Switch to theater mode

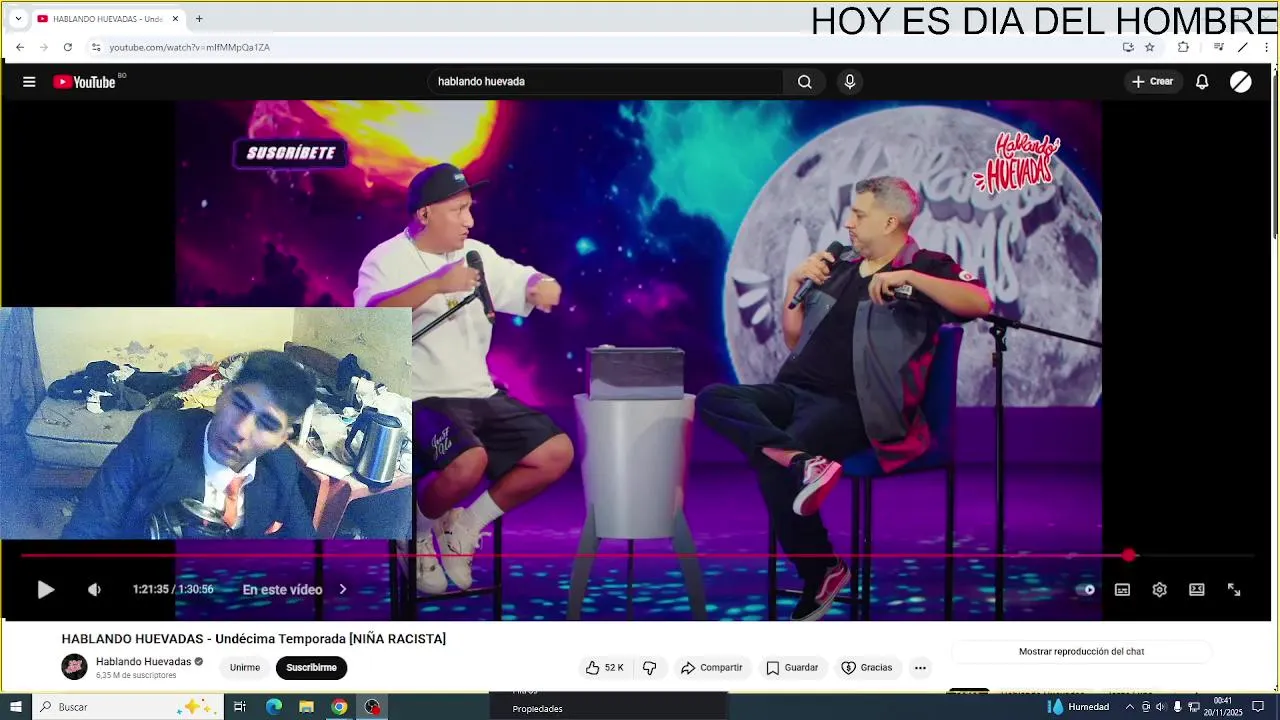click(1196, 590)
